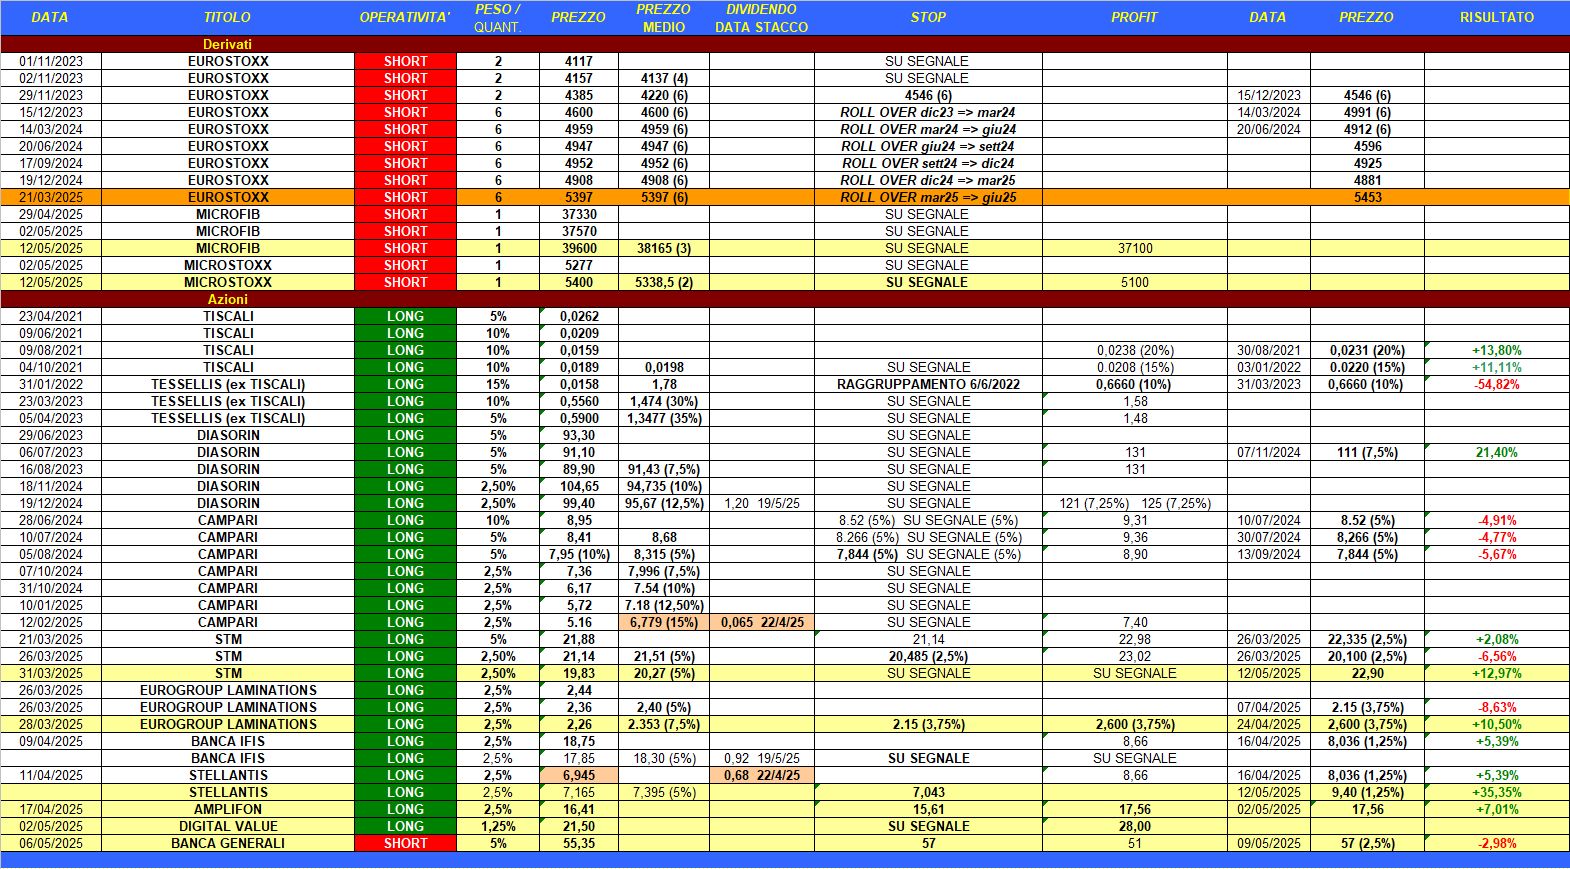Select the DIASORIN result 21,40%

[1497, 452]
